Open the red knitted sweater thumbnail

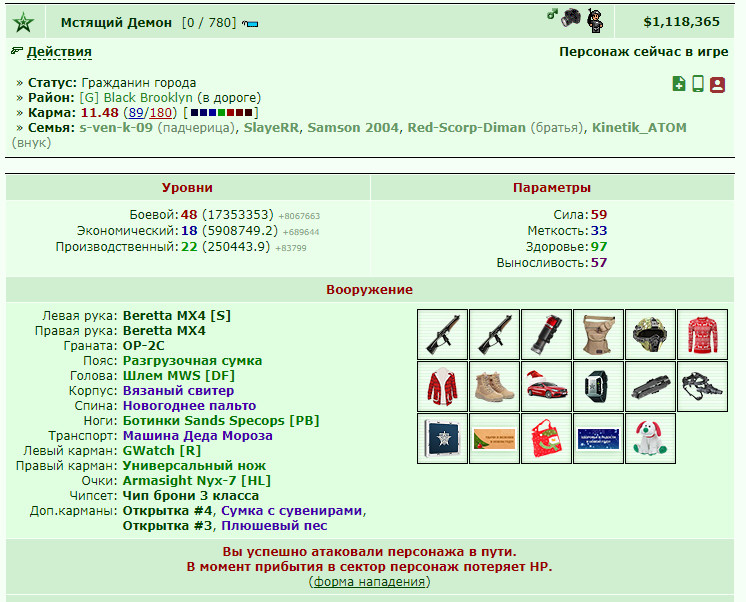click(x=702, y=335)
